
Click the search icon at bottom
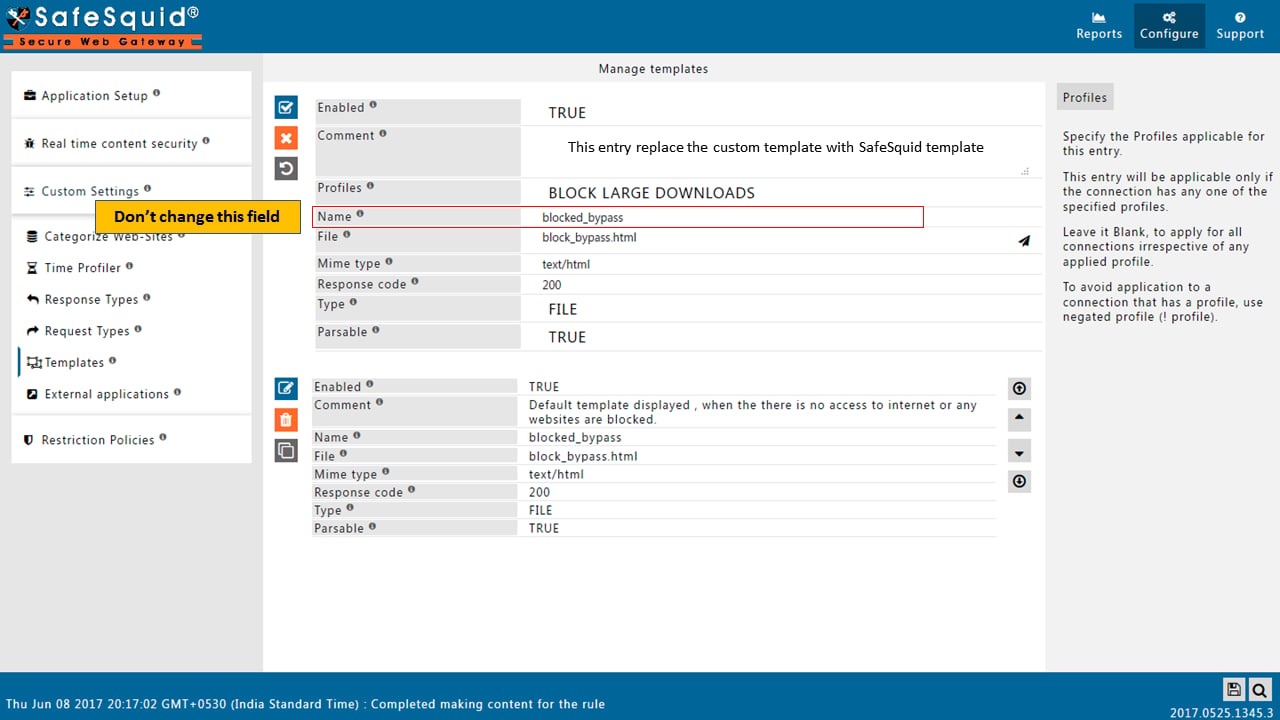tap(1260, 689)
